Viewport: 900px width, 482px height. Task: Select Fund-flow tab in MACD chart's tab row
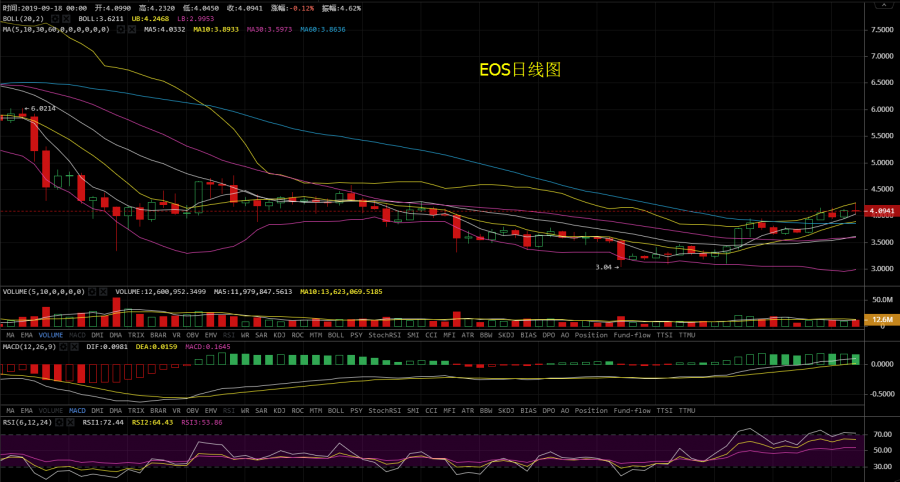pos(632,411)
